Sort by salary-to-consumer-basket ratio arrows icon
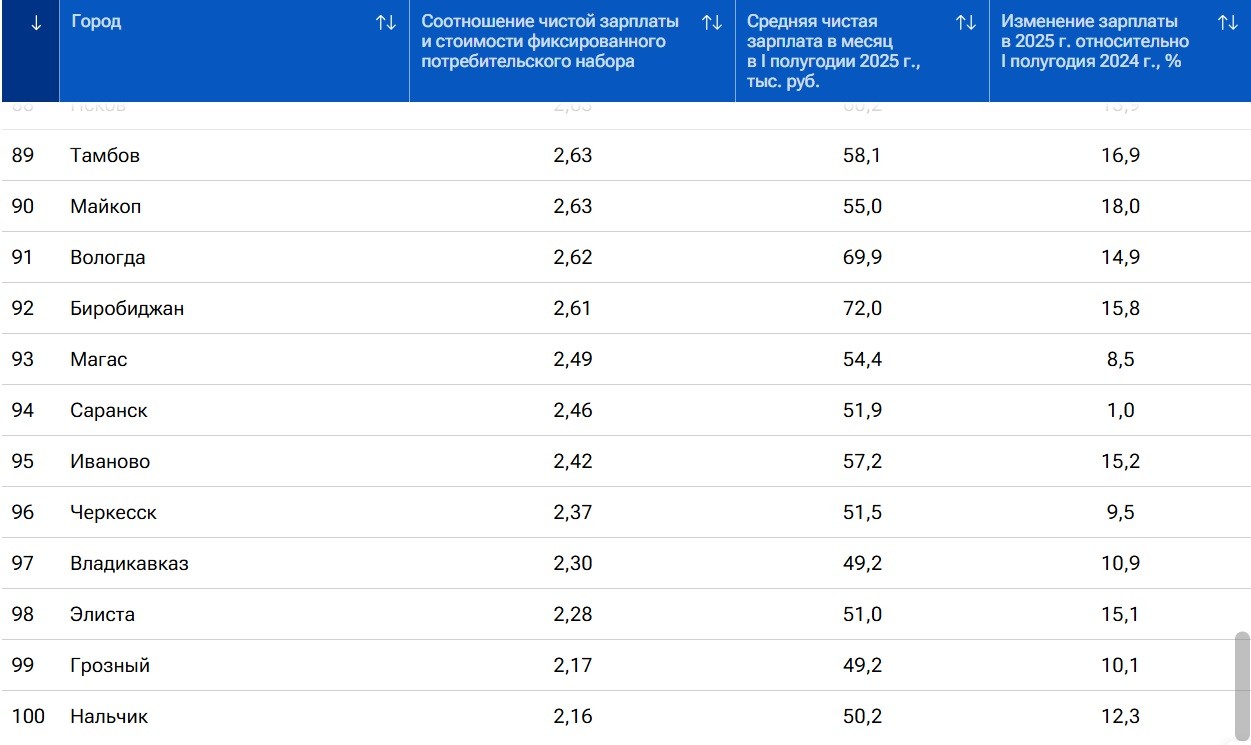 tap(712, 23)
